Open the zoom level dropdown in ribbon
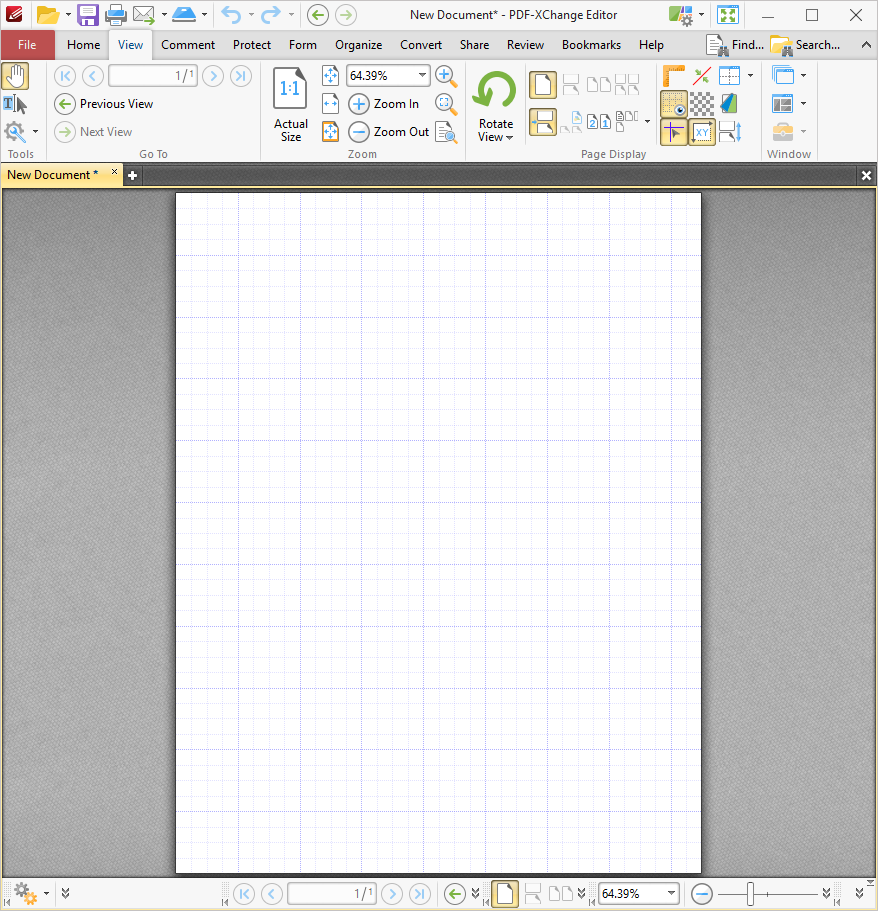Viewport: 878px width, 911px height. pyautogui.click(x=422, y=76)
